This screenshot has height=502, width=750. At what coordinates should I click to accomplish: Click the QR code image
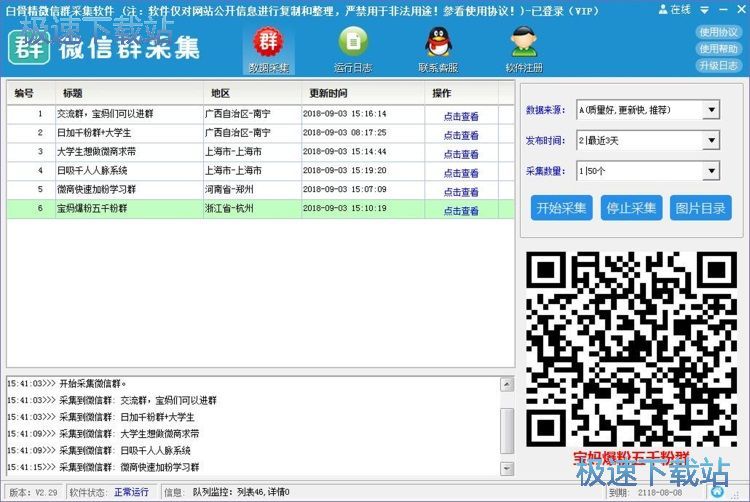point(631,349)
